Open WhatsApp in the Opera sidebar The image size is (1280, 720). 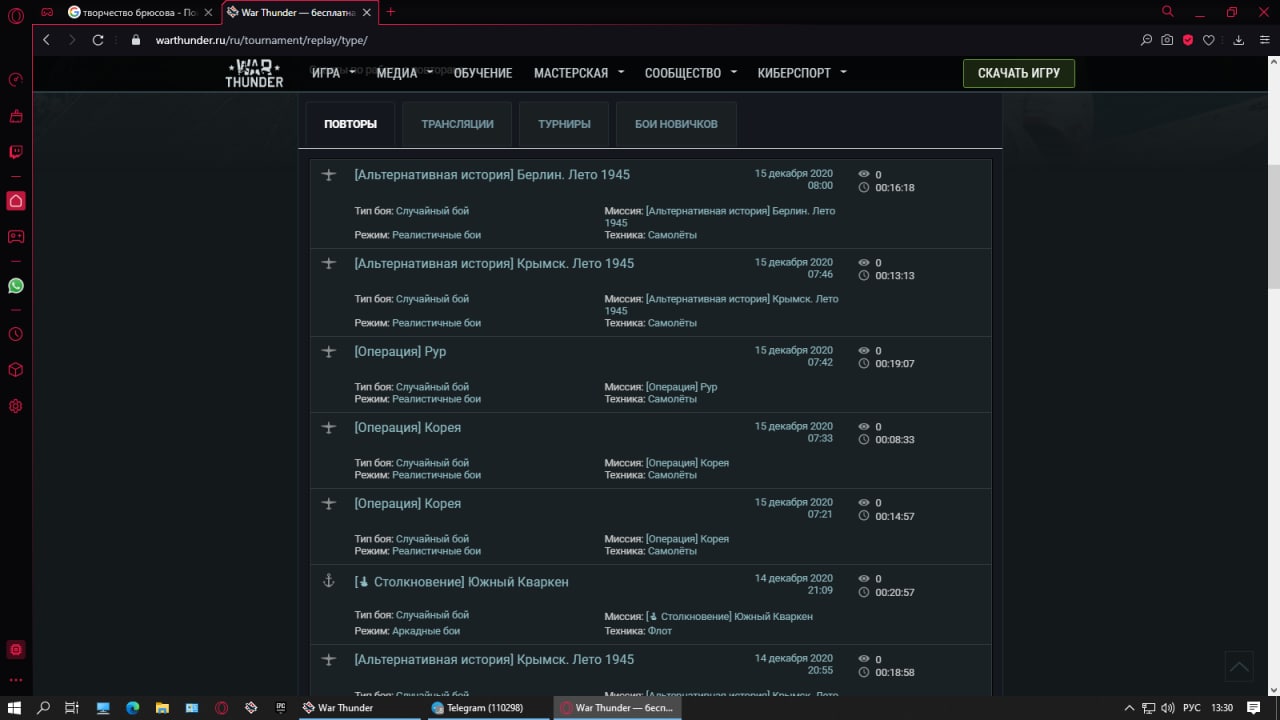coord(15,286)
